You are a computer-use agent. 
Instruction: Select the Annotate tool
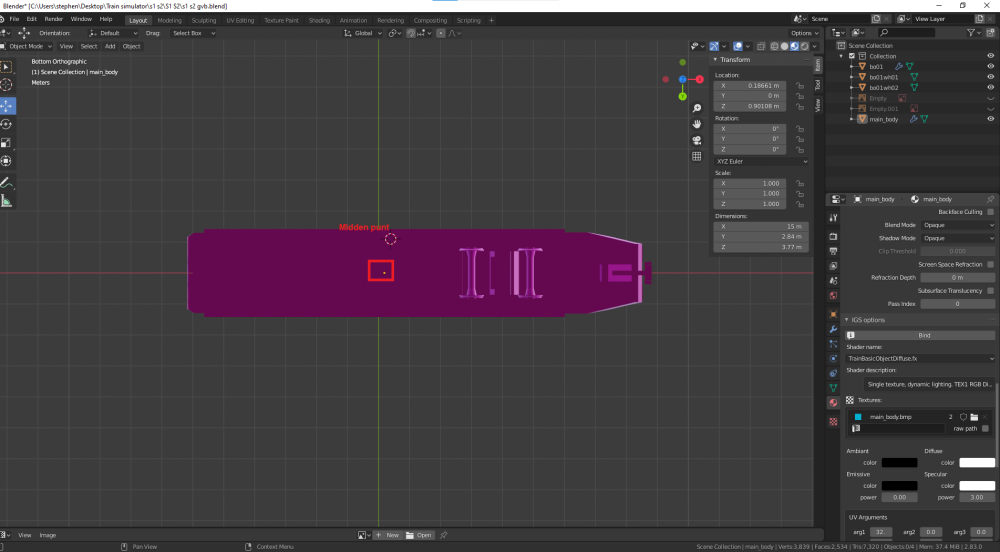click(6, 182)
